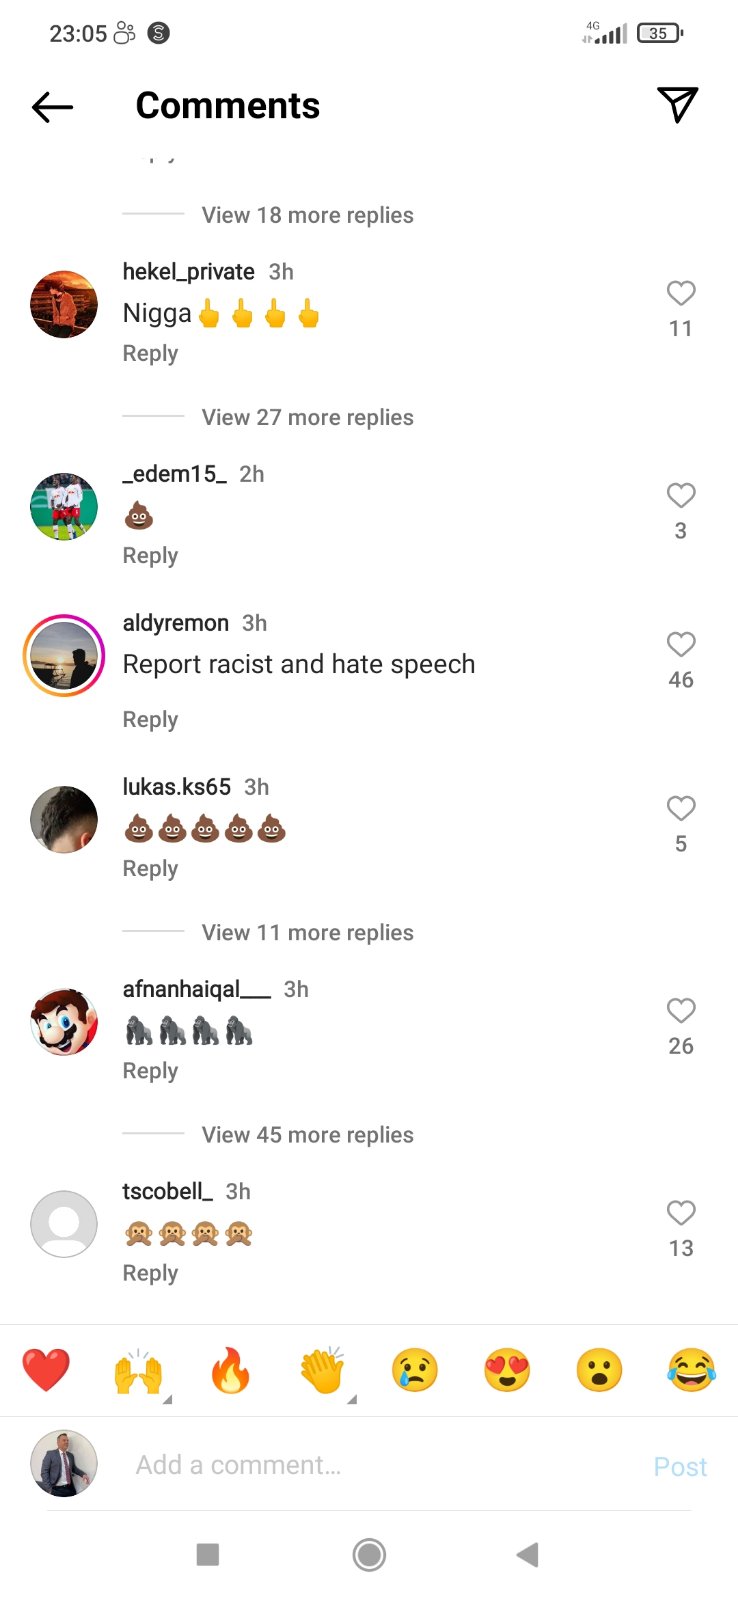Like the afnanhaiqal___ comment heart

681,1011
